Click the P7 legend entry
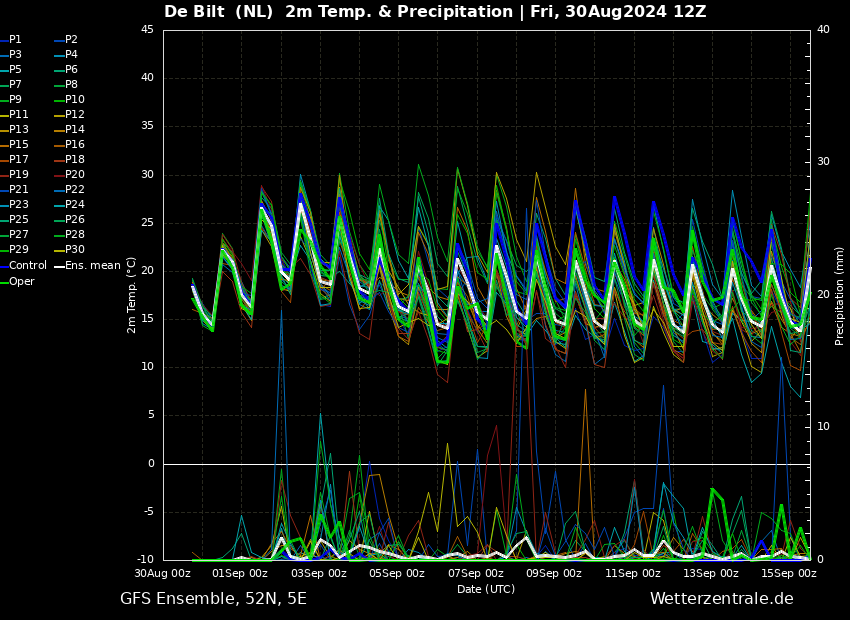The image size is (850, 620). coord(11,85)
